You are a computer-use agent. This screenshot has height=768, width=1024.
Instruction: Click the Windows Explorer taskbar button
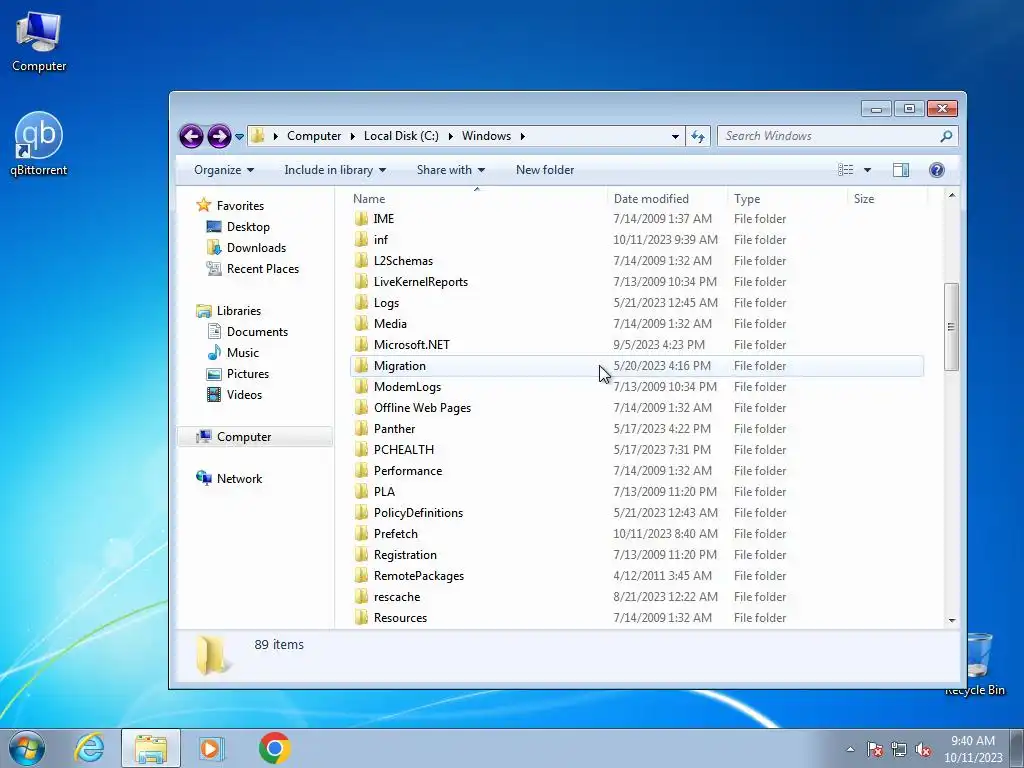[x=151, y=748]
